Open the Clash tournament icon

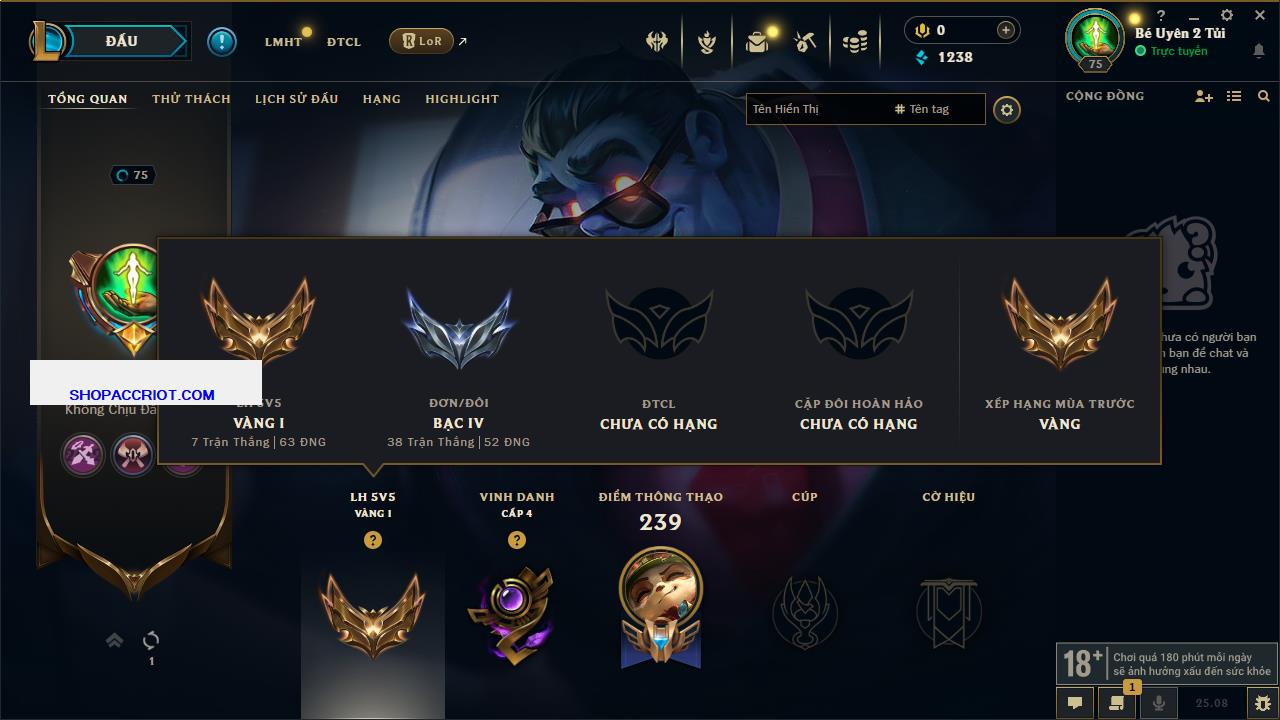657,42
